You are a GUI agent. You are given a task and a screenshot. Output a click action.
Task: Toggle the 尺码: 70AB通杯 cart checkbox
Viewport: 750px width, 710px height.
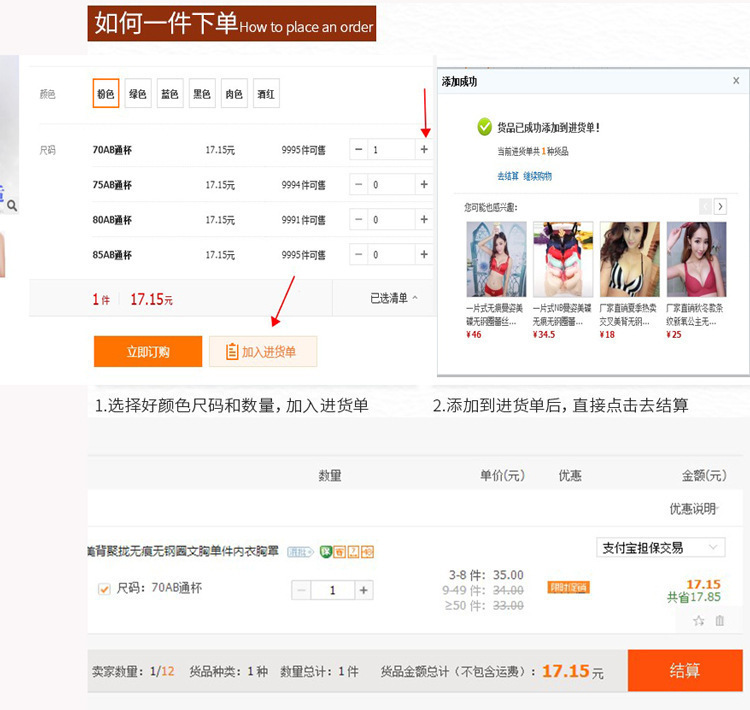[104, 588]
